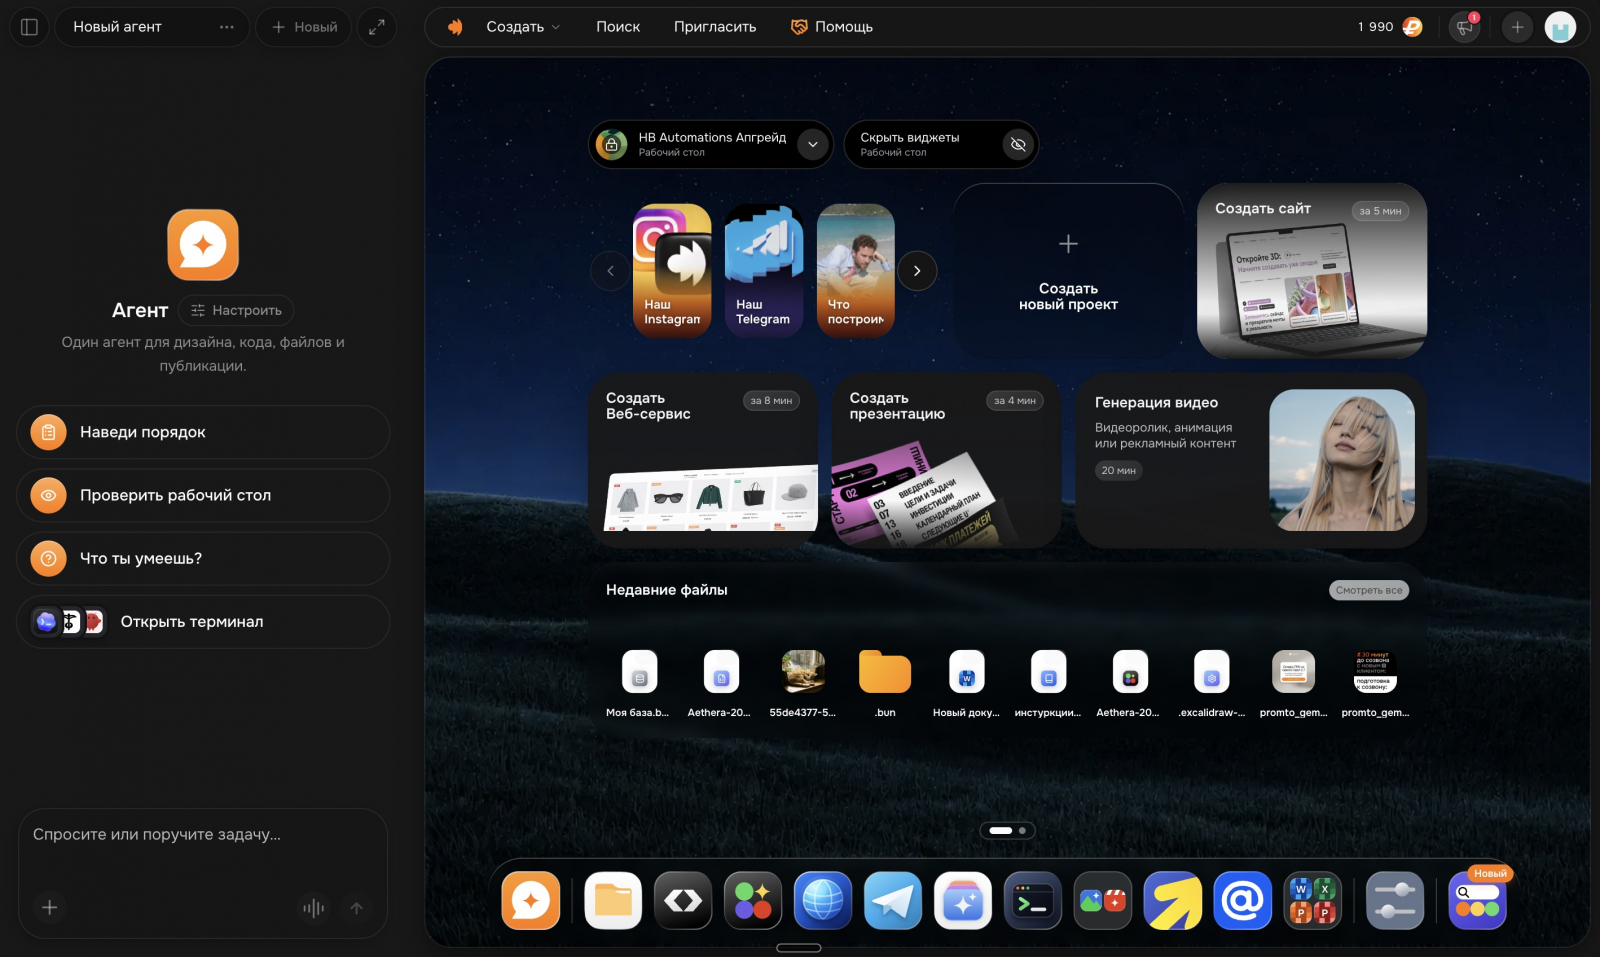Open the инструкции... file

click(x=1048, y=683)
